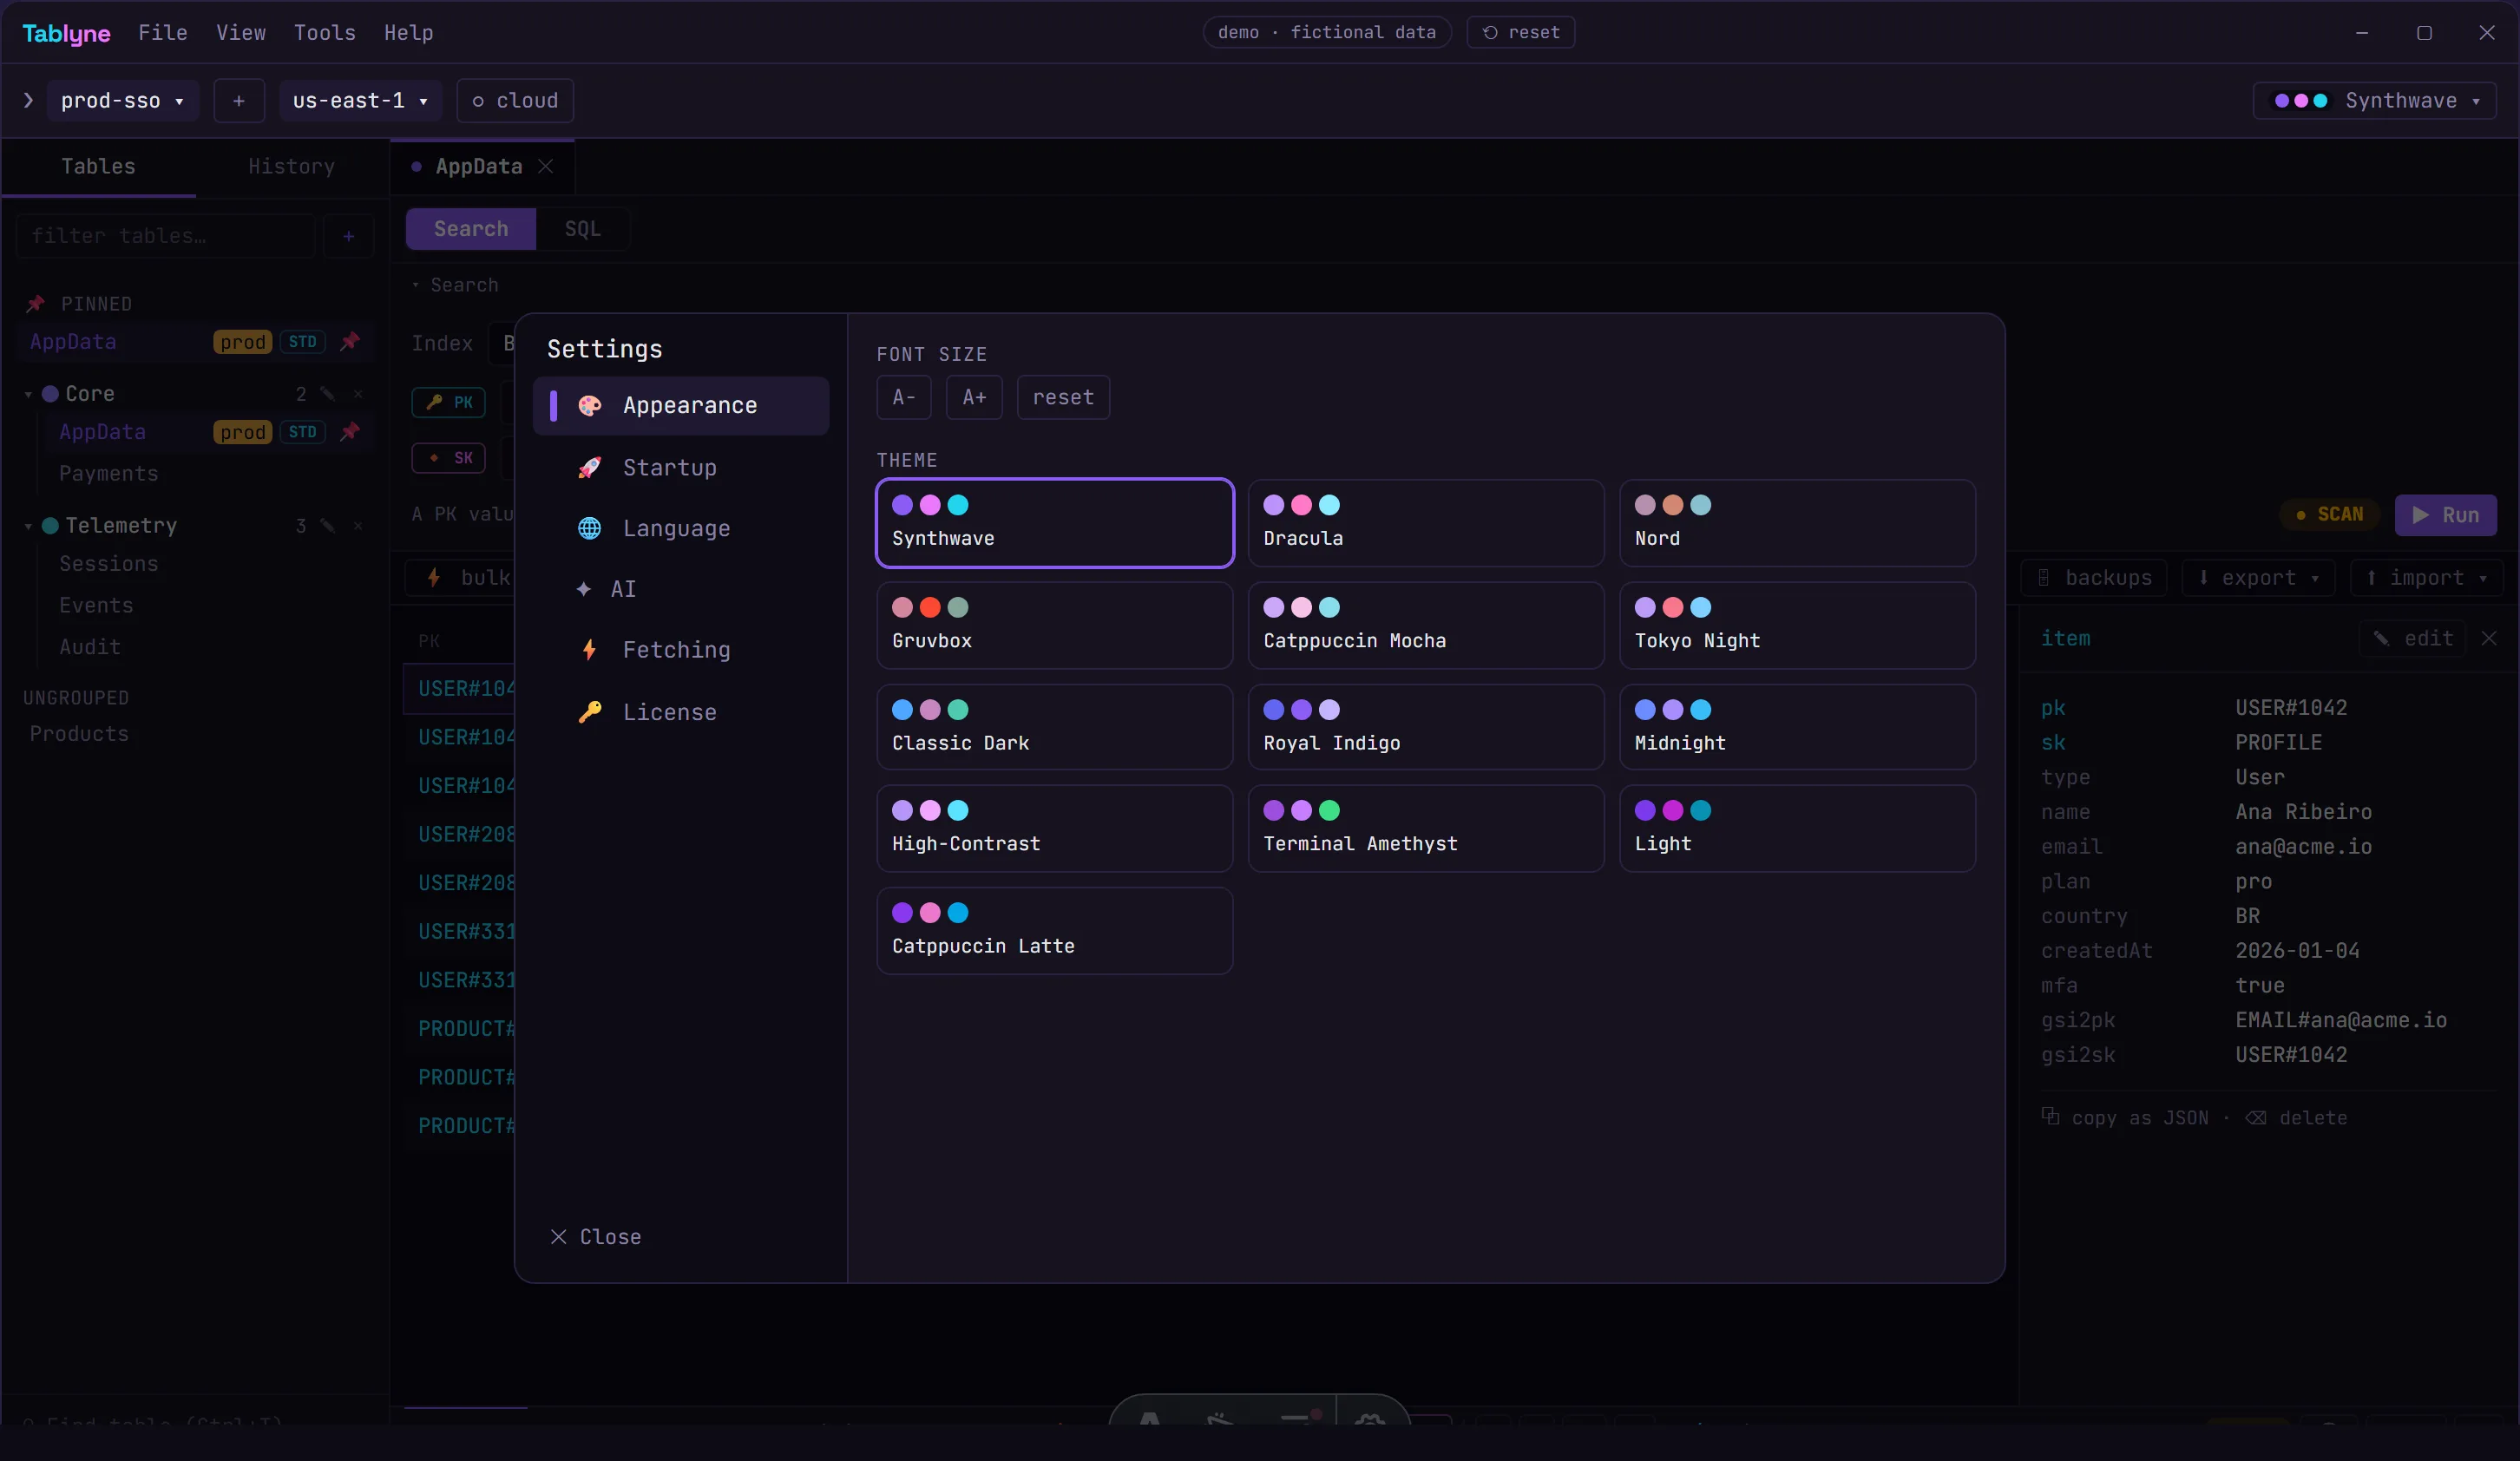
Task: Select the Catppuccin Mocha theme card
Action: pos(1426,626)
